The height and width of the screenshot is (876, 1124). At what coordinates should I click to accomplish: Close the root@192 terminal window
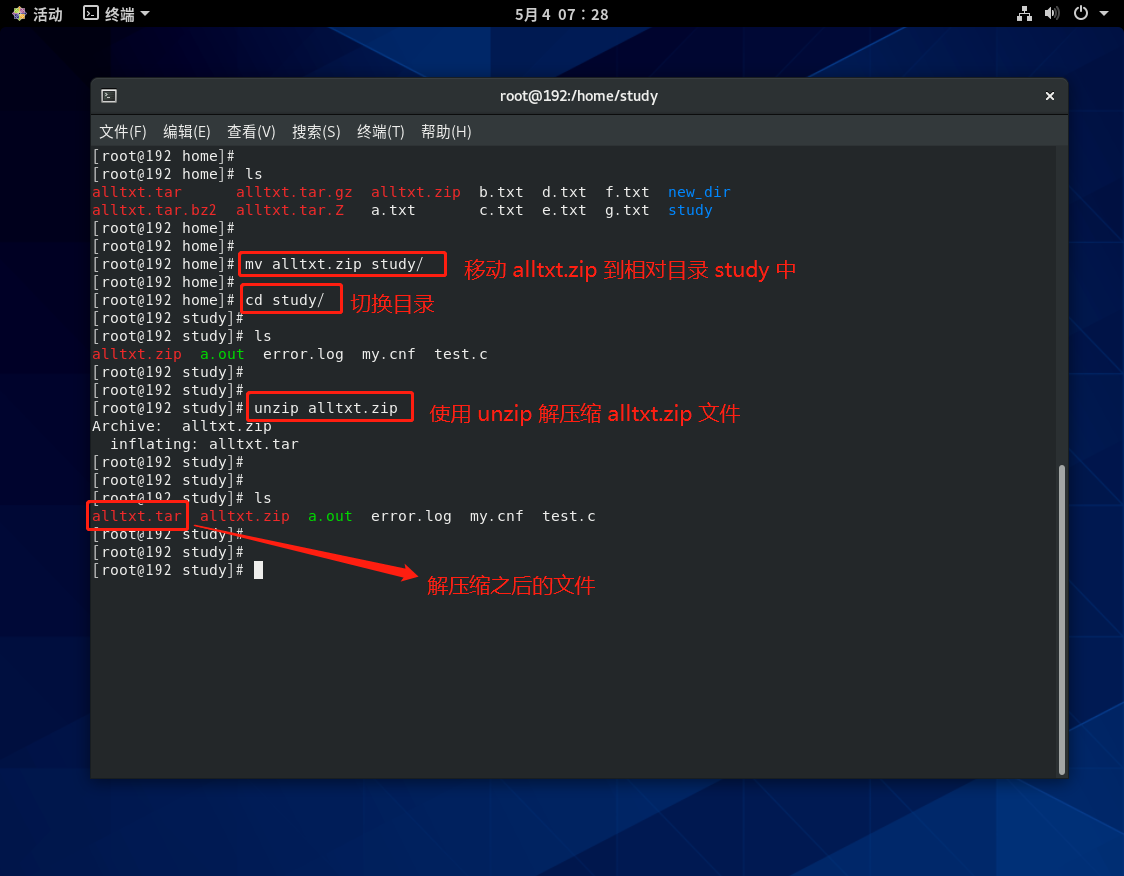click(1049, 96)
